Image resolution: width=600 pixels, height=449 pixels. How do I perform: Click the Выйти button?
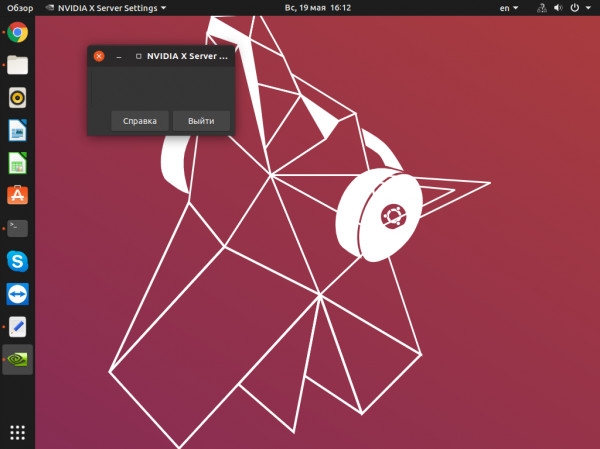click(201, 121)
